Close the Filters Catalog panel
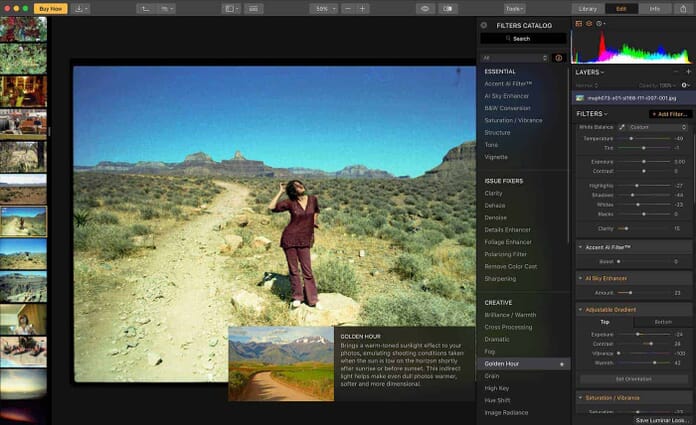 click(484, 25)
